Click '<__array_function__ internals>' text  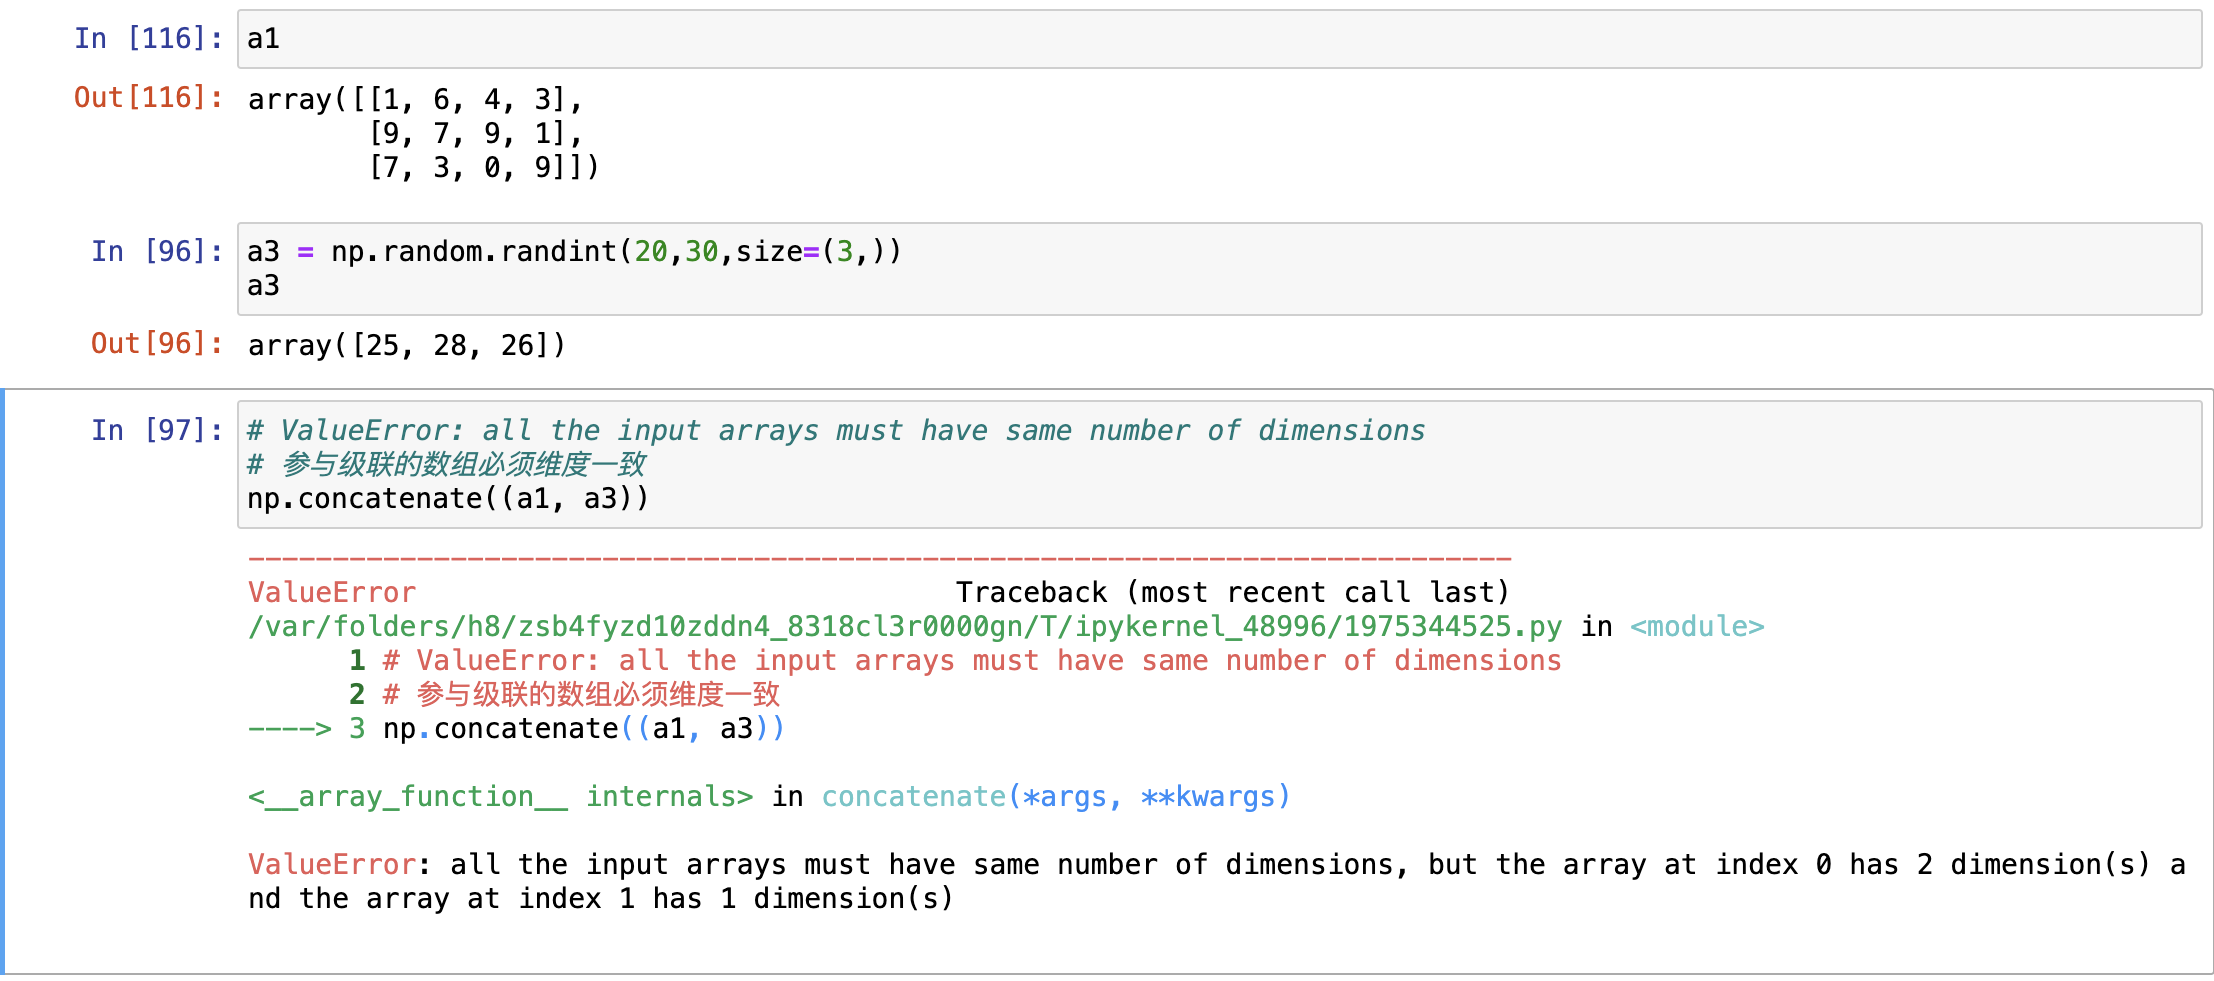(500, 796)
